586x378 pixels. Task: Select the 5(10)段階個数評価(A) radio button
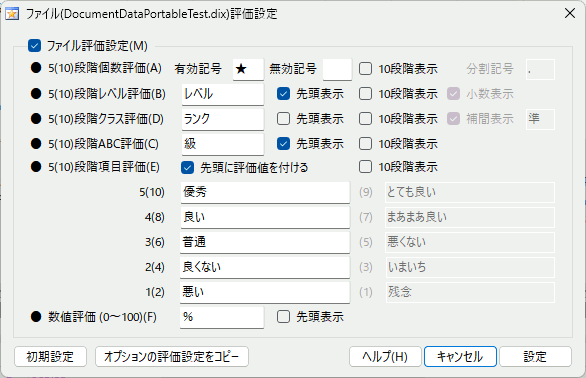(36, 68)
